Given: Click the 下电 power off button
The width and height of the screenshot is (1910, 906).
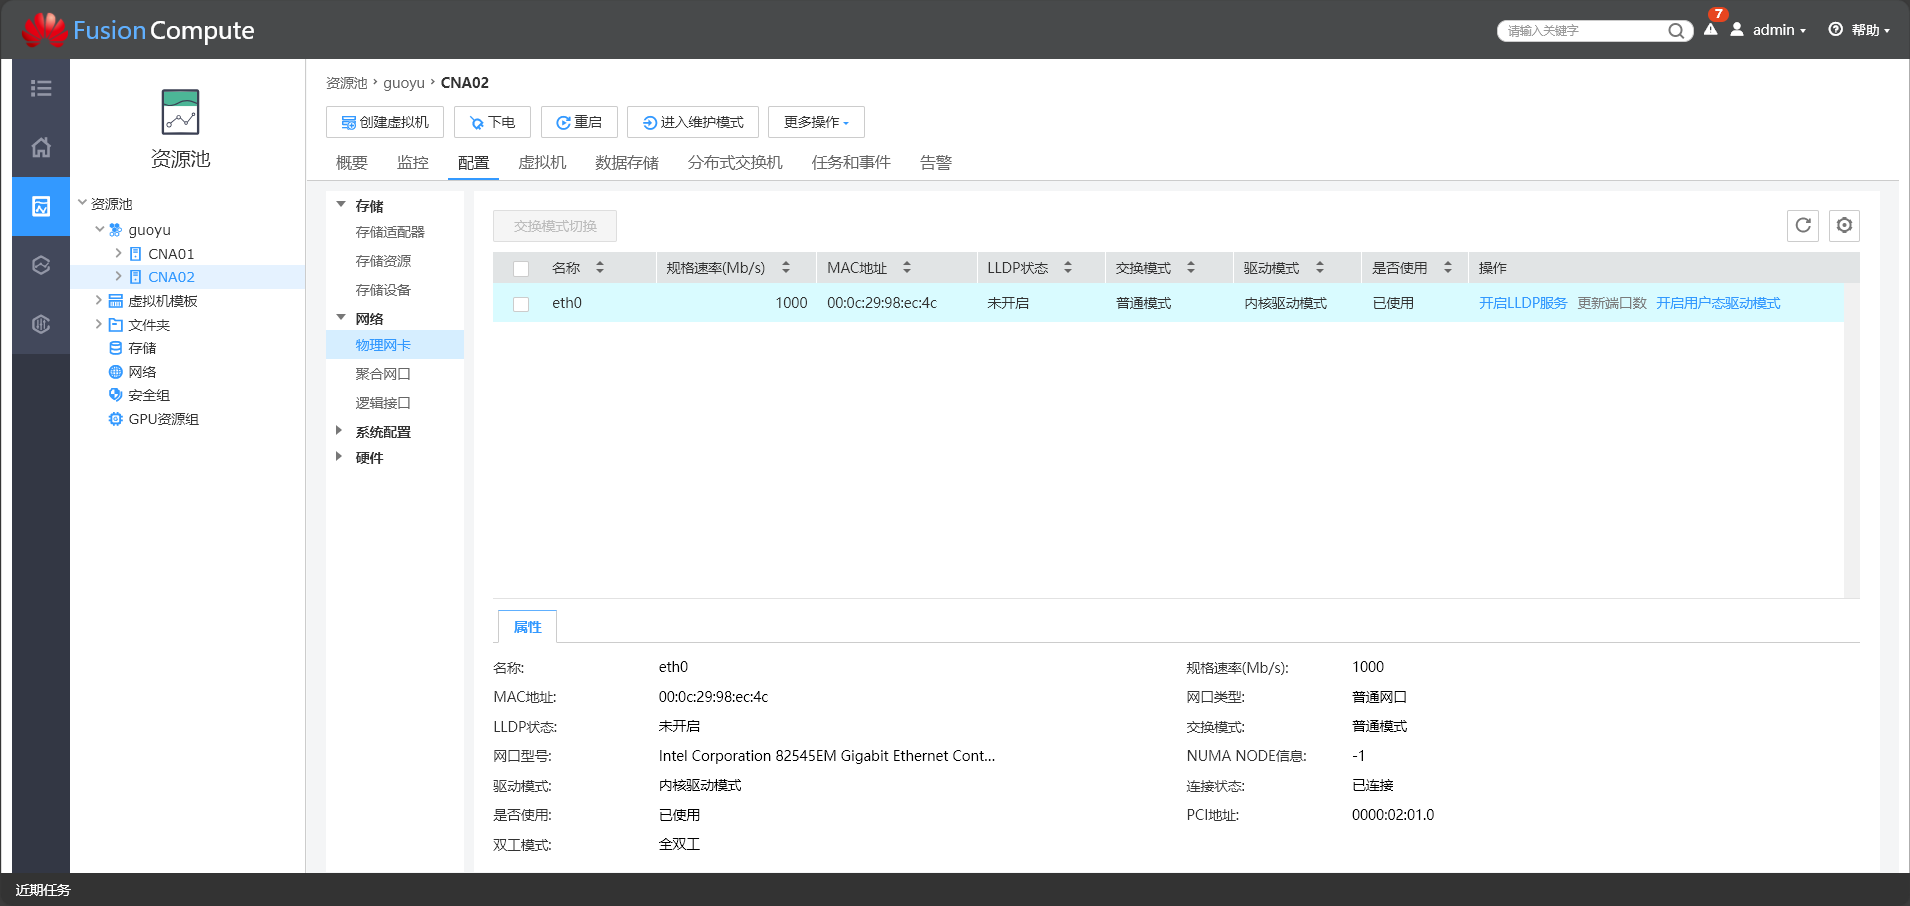Looking at the screenshot, I should pyautogui.click(x=492, y=122).
